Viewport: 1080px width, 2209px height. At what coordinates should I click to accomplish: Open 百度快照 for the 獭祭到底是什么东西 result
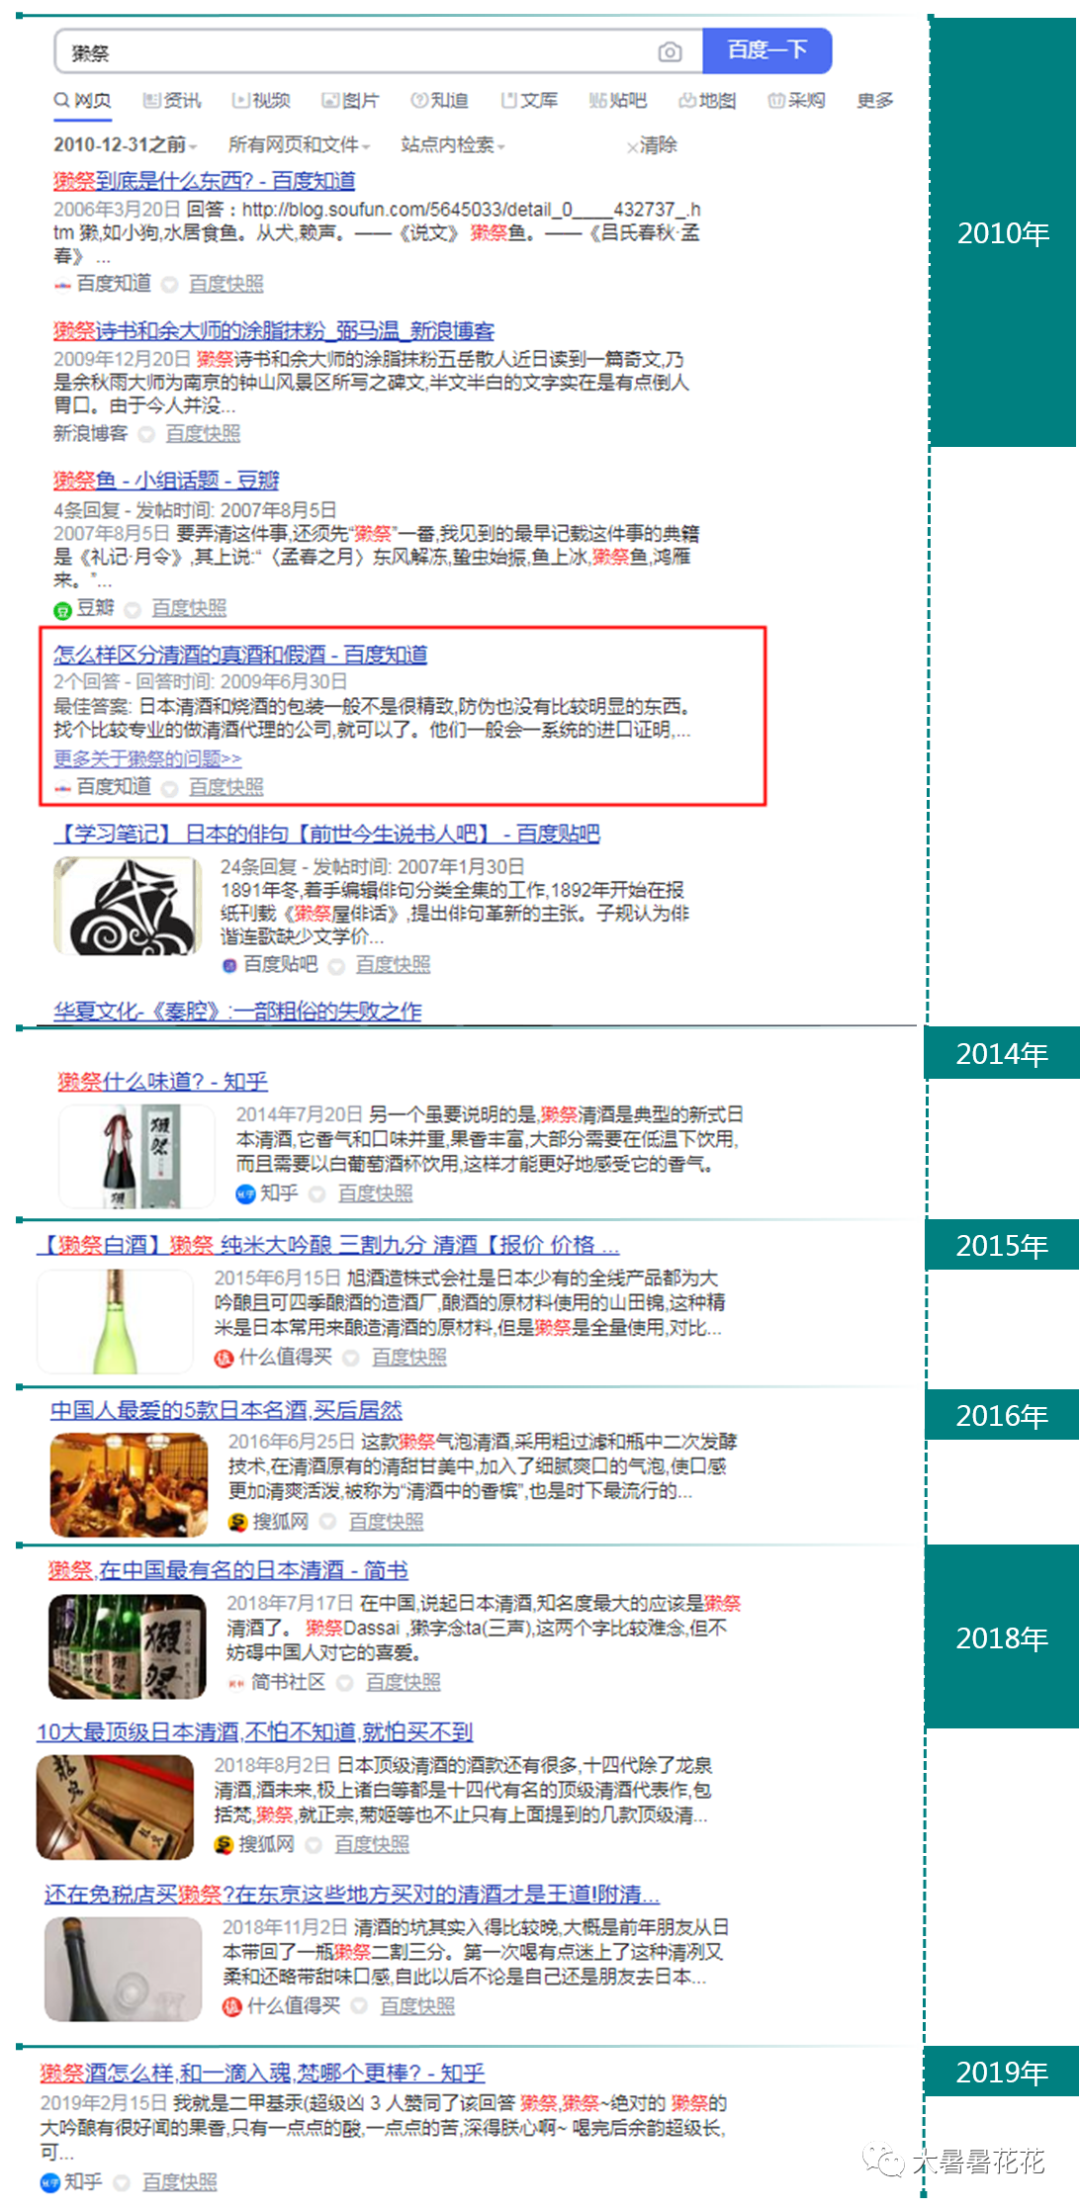pyautogui.click(x=226, y=284)
